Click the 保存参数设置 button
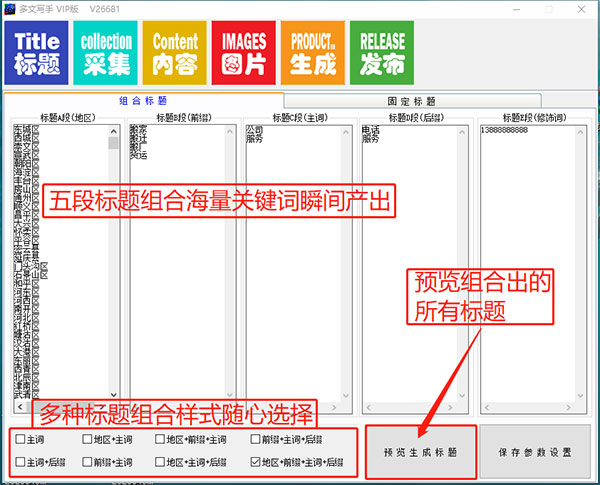Image resolution: width=600 pixels, height=485 pixels. click(535, 452)
